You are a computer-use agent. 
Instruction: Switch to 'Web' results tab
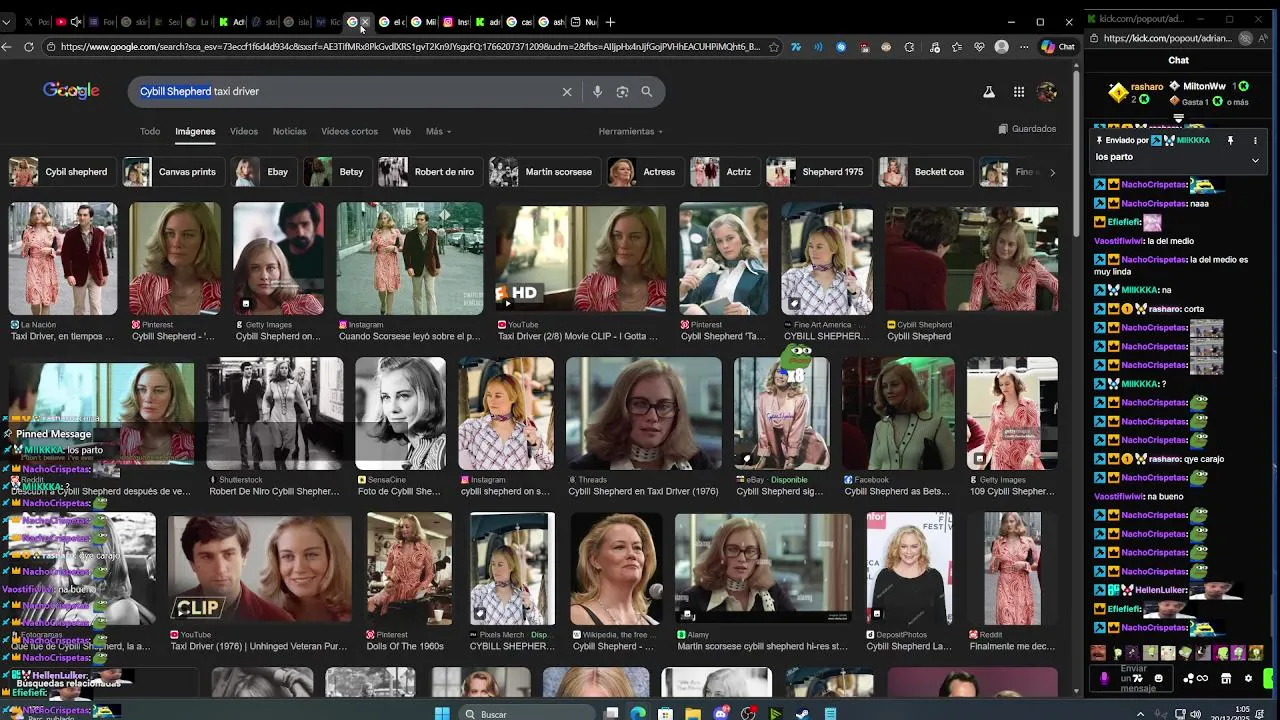coord(401,132)
